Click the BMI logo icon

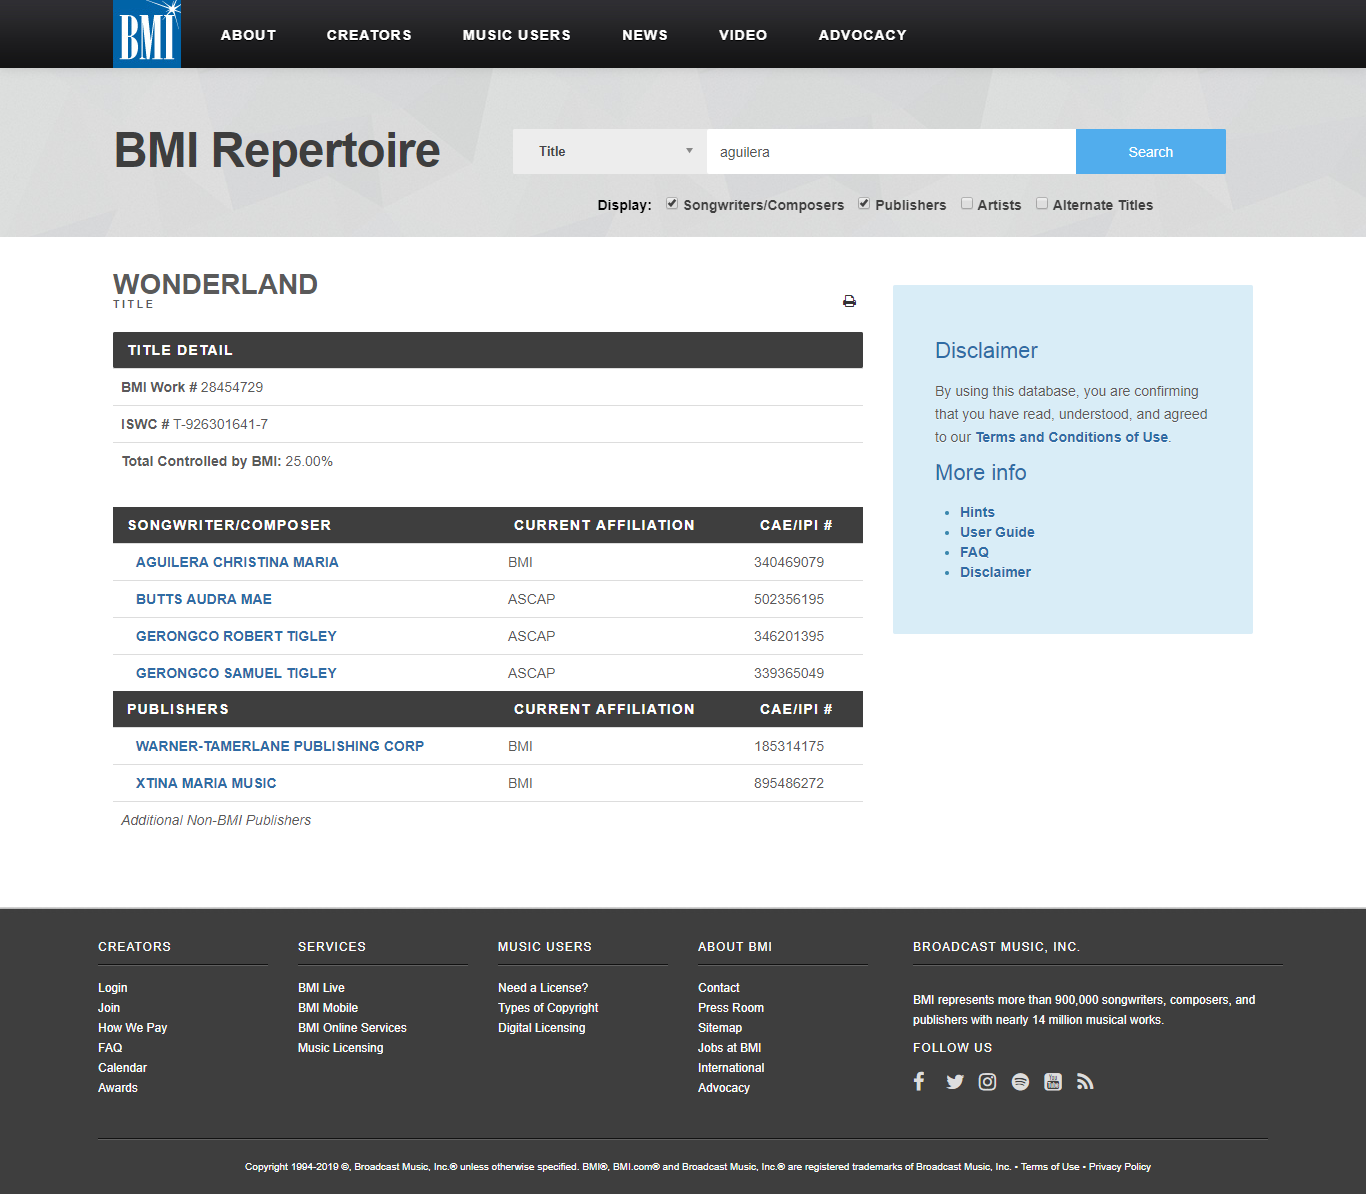click(x=147, y=34)
